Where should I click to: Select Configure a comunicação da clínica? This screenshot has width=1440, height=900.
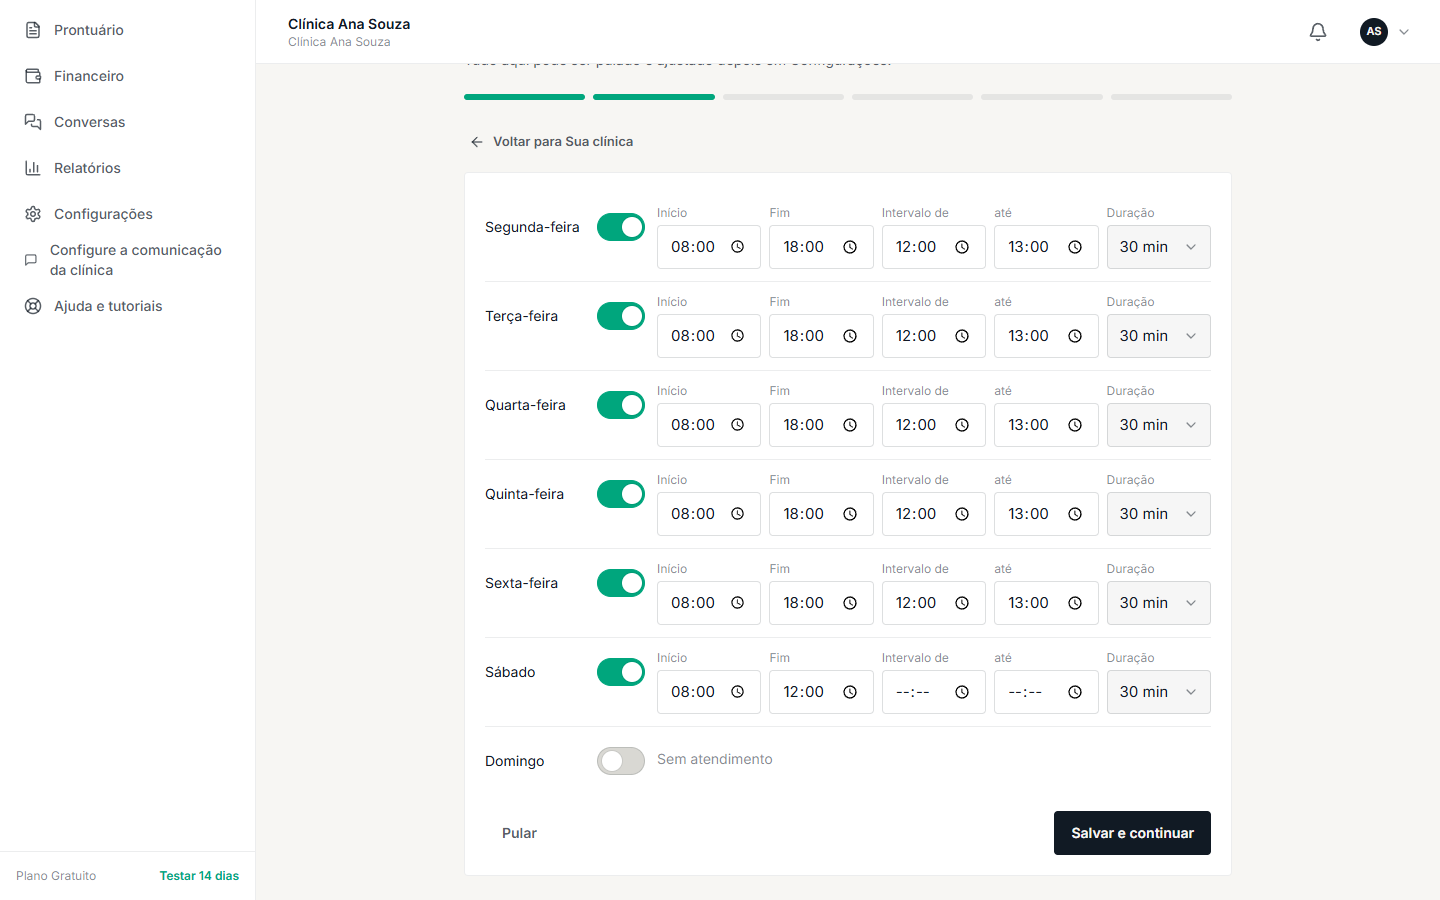coord(127,260)
